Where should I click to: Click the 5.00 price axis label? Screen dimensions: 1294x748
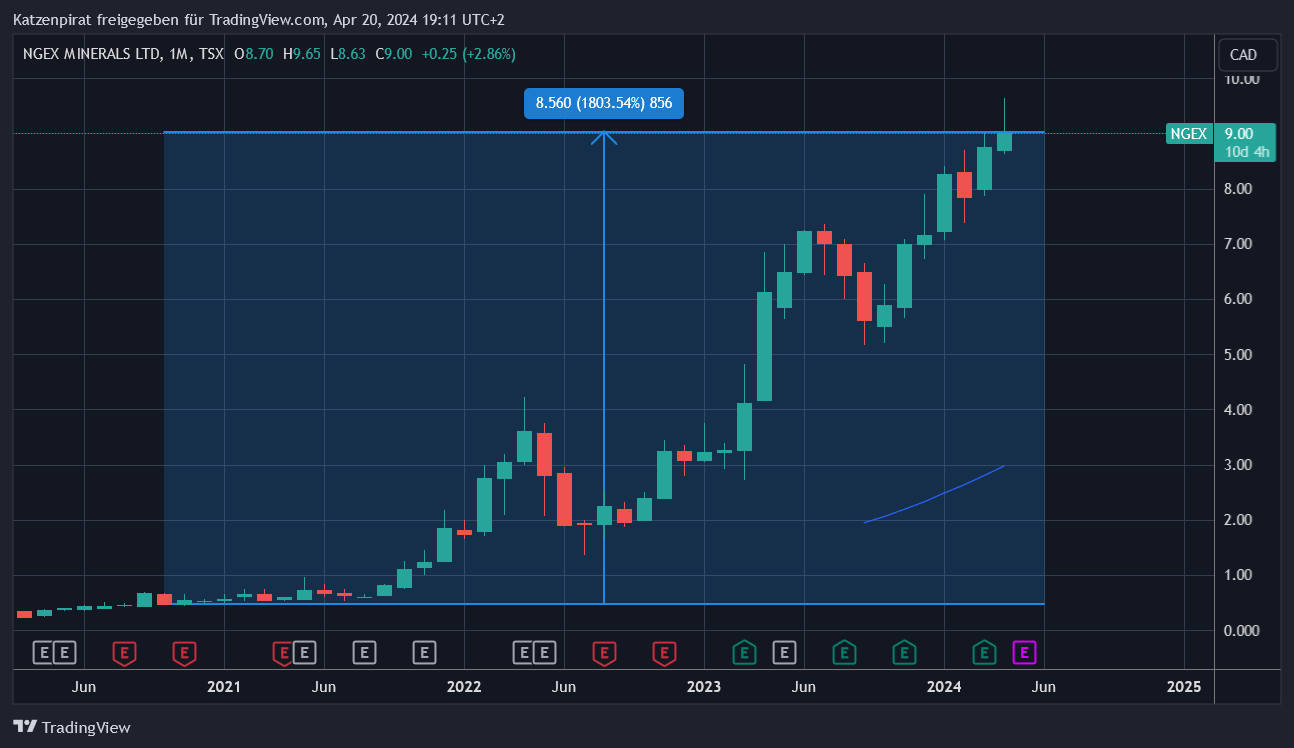[1240, 354]
